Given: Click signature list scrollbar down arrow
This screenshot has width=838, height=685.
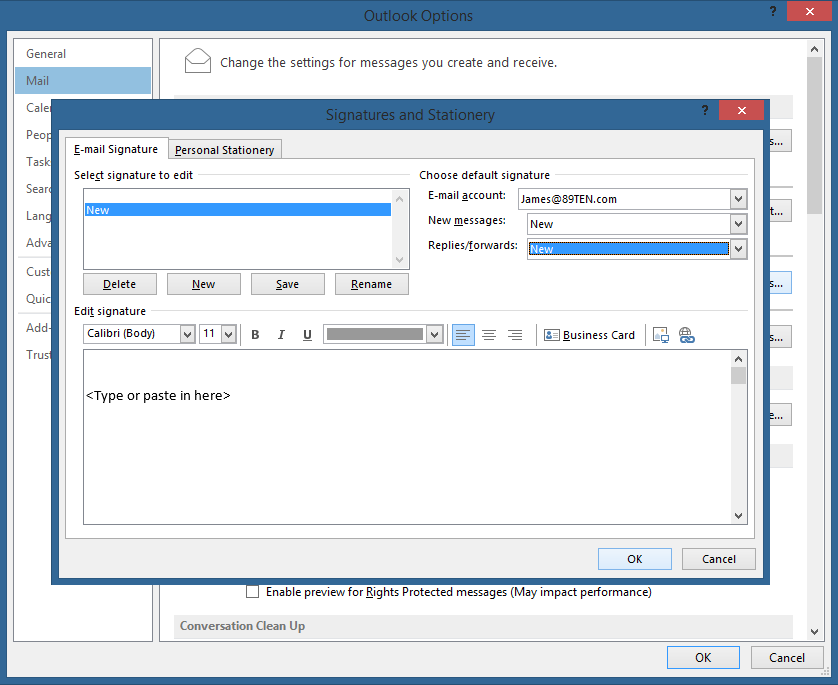Looking at the screenshot, I should [x=399, y=260].
